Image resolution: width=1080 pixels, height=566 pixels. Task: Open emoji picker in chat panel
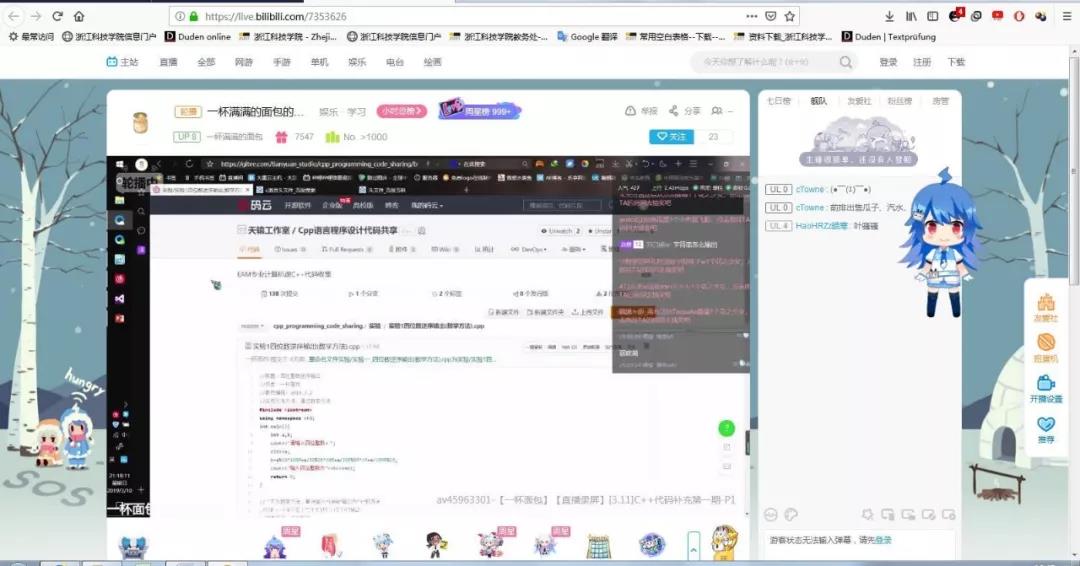coord(771,514)
